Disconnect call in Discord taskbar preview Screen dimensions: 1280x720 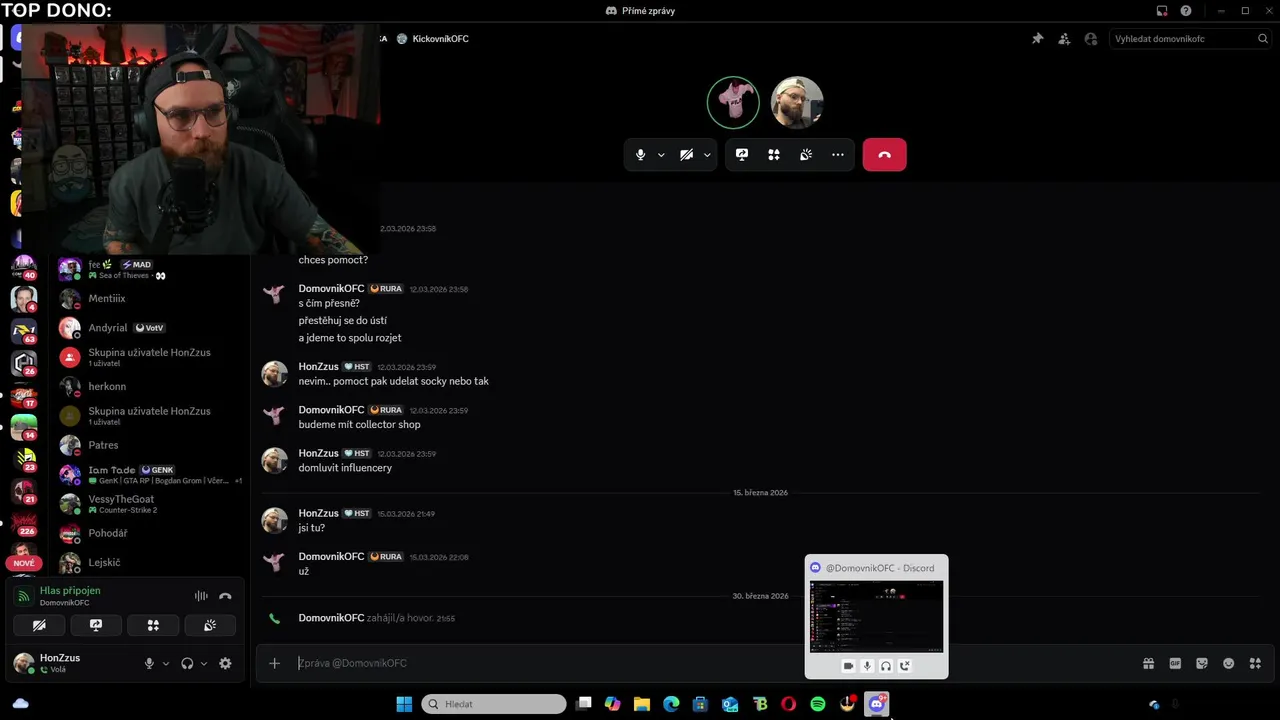[905, 666]
